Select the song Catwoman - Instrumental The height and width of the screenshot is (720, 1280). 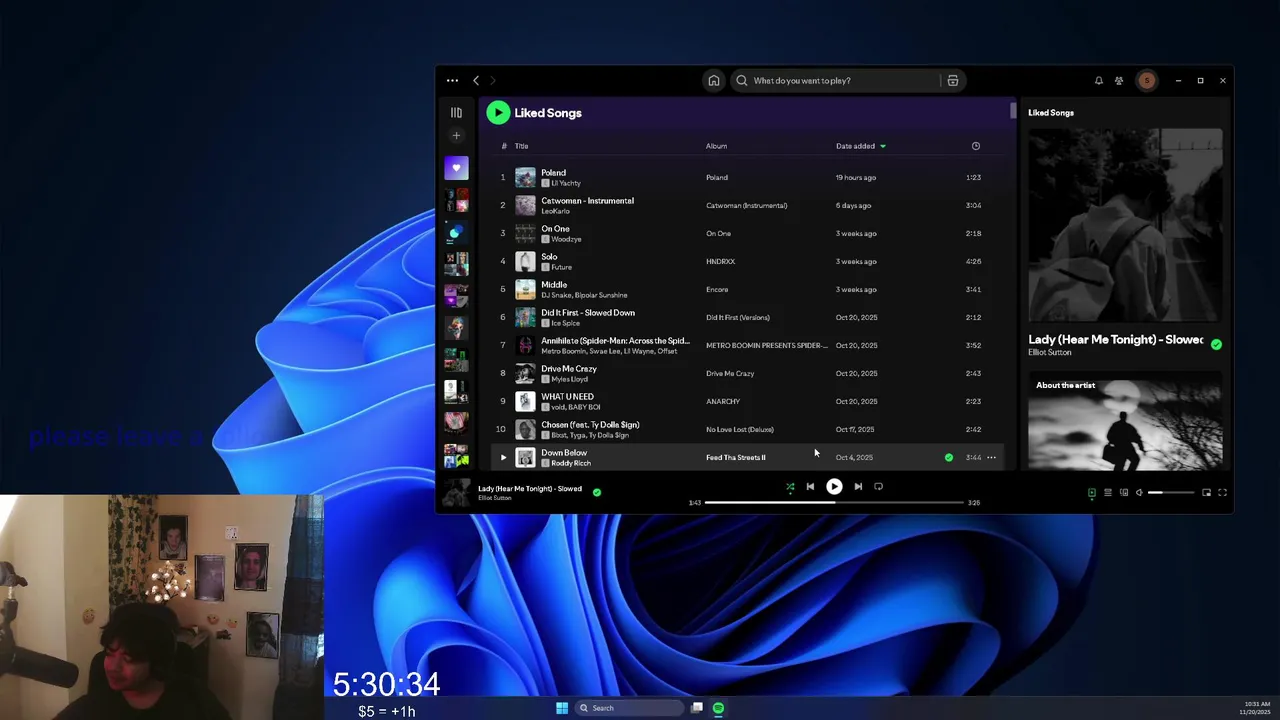tap(587, 200)
